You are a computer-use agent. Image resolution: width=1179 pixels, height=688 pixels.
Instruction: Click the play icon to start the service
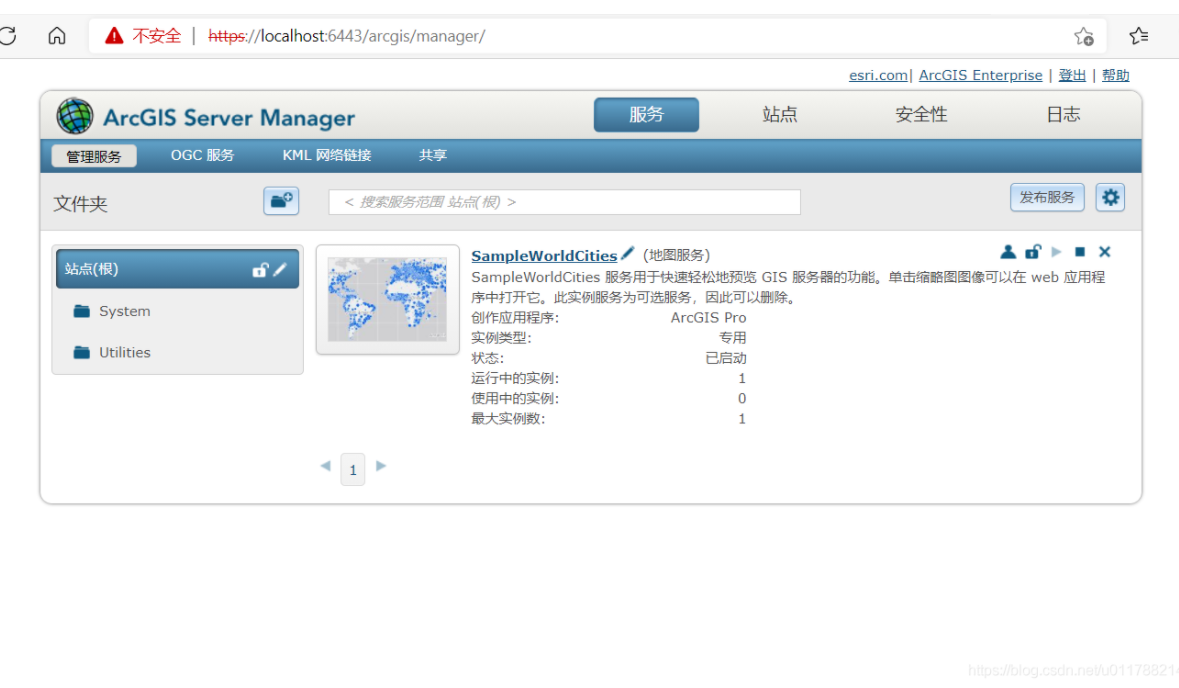[1057, 251]
